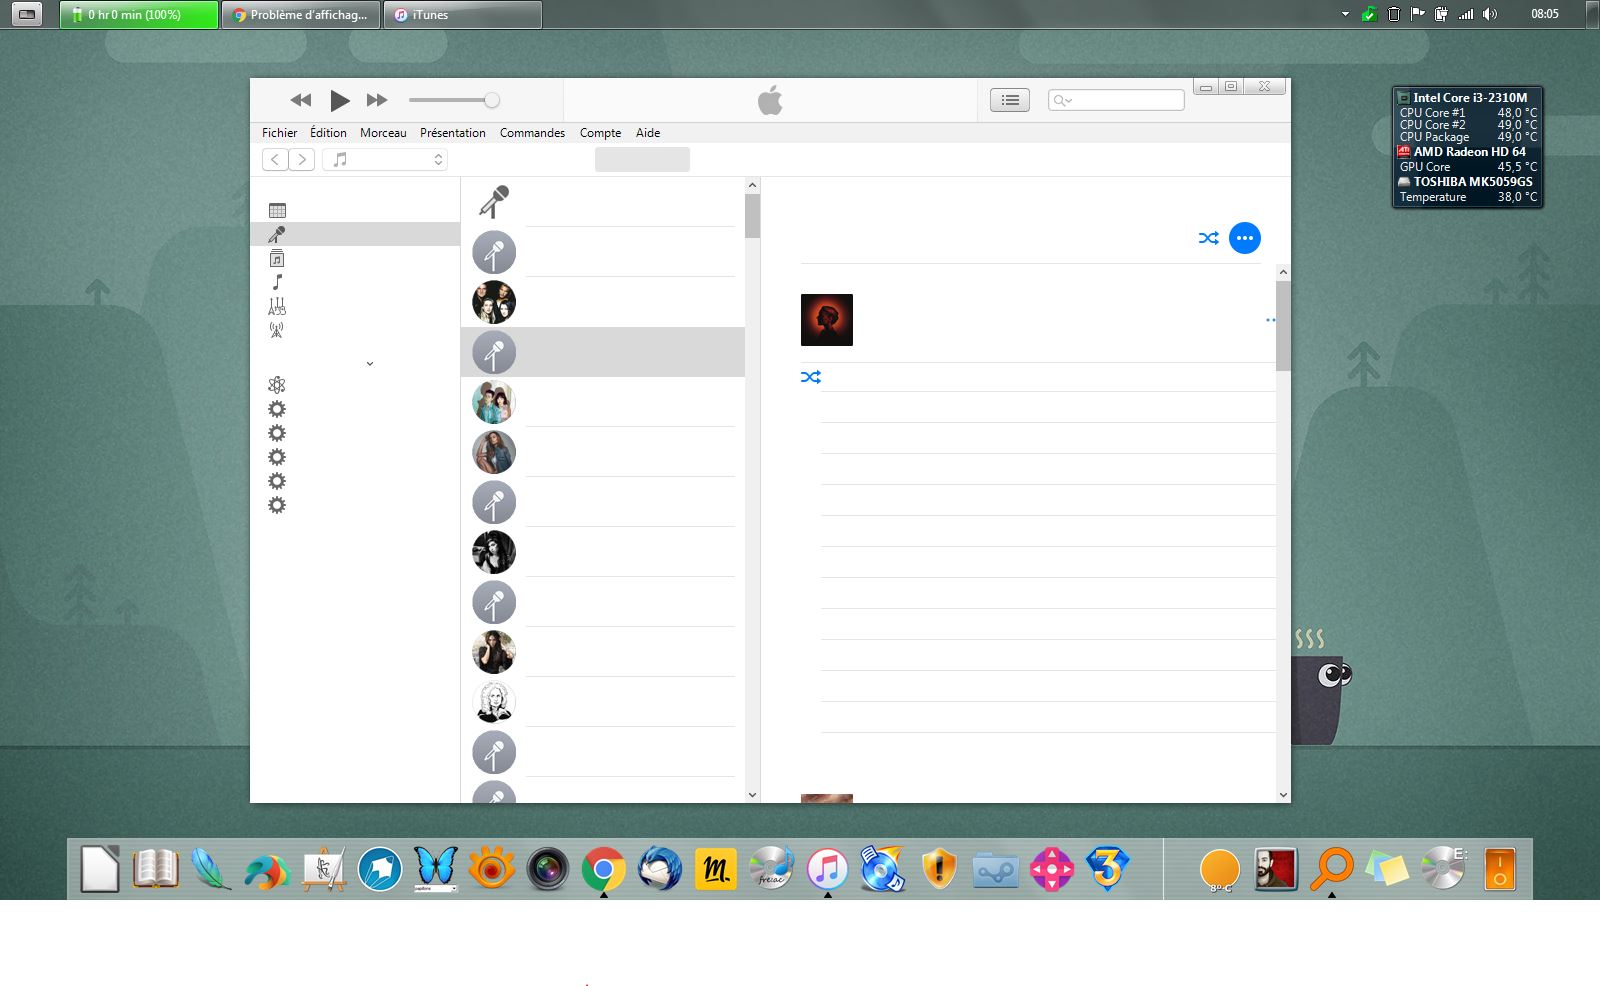Viewport: 1600px width, 986px height.
Task: Click the orange power switch dock icon
Action: [1500, 869]
